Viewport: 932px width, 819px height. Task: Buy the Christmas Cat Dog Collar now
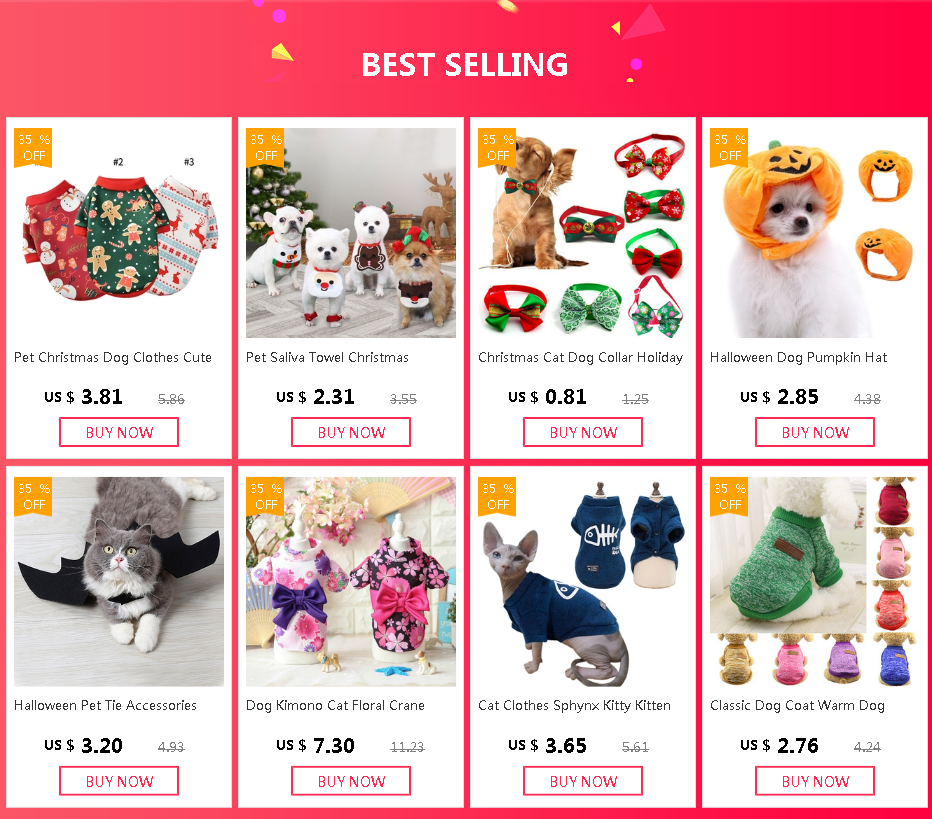point(582,432)
